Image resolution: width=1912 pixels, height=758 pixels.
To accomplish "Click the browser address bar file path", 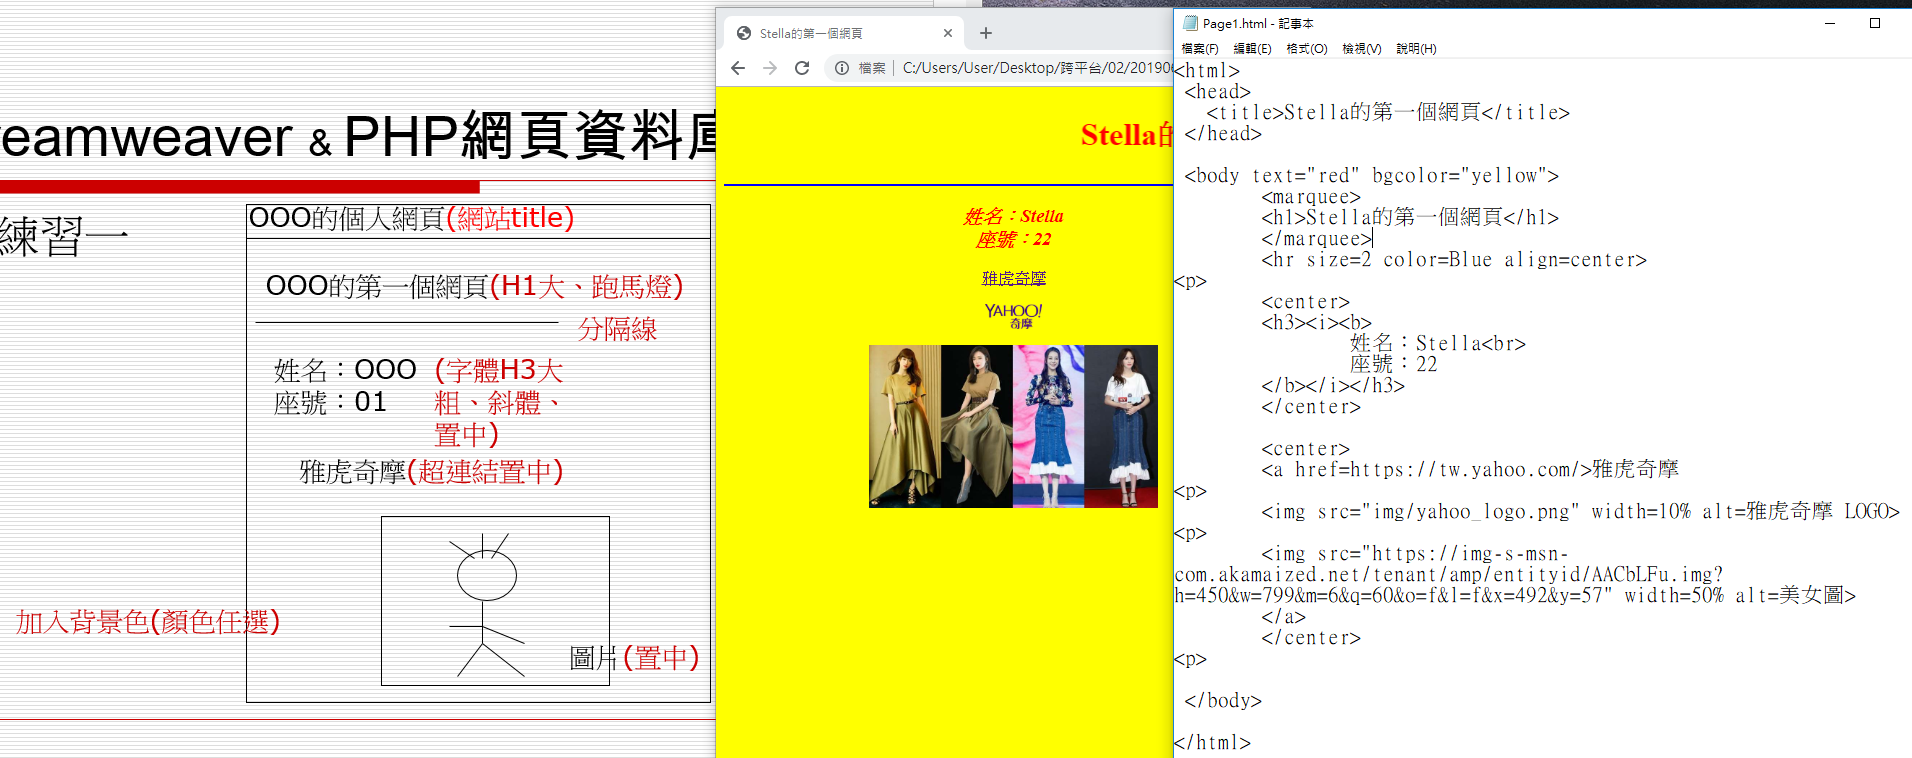I will [x=1035, y=68].
